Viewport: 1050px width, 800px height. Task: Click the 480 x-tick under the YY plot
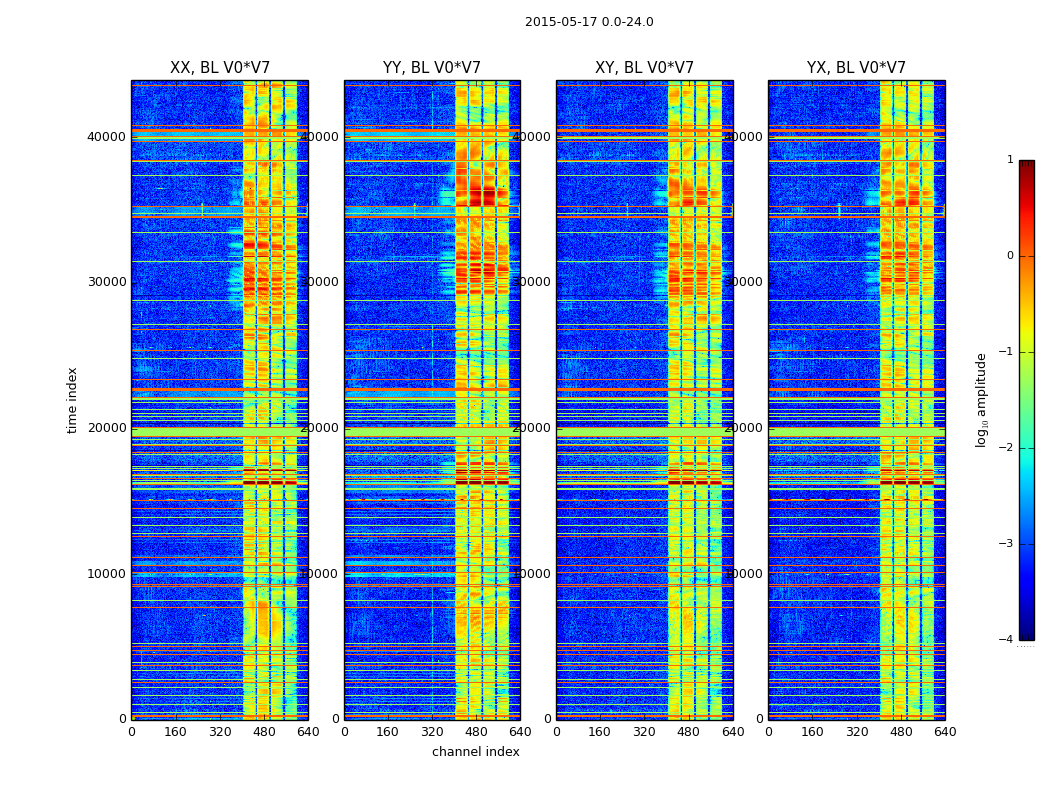pyautogui.click(x=476, y=732)
